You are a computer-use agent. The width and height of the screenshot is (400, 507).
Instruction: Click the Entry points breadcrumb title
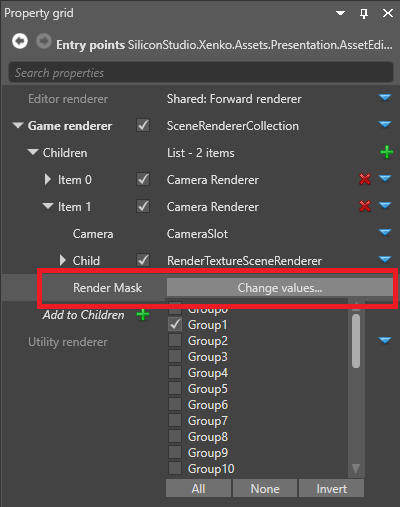point(90,45)
